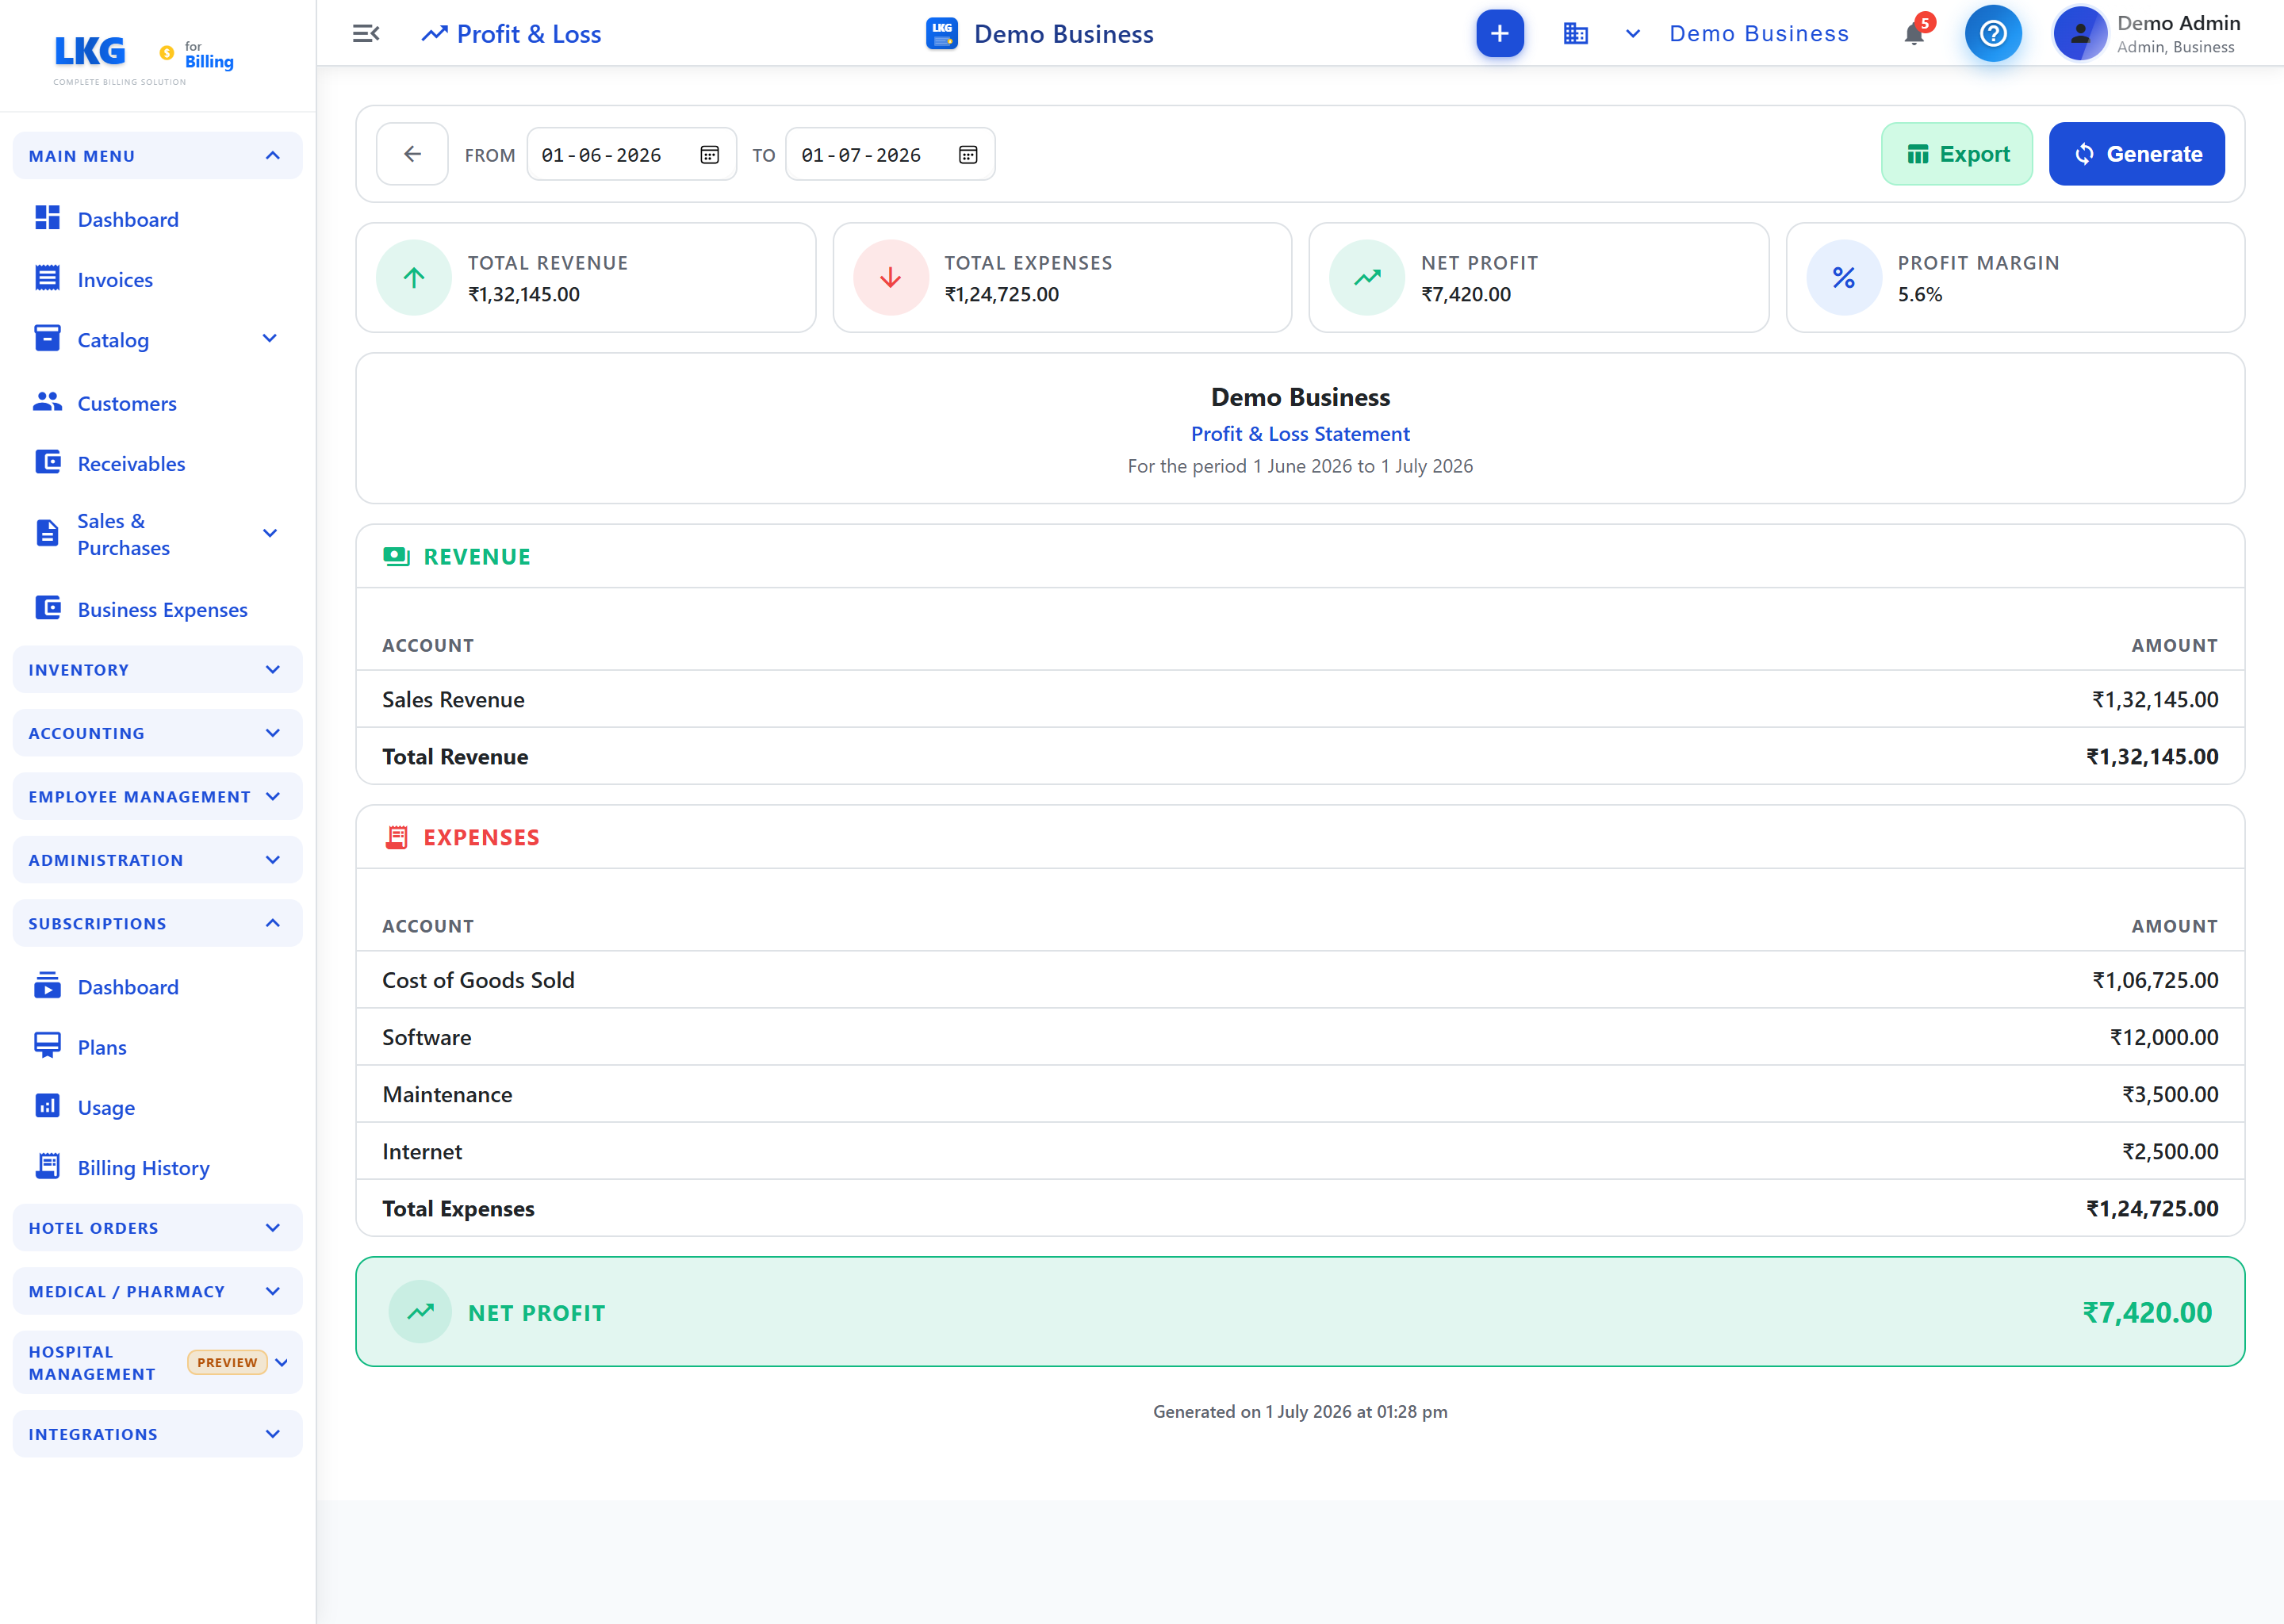The image size is (2284, 1624).
Task: Open Invoices in sidebar
Action: tap(158, 279)
